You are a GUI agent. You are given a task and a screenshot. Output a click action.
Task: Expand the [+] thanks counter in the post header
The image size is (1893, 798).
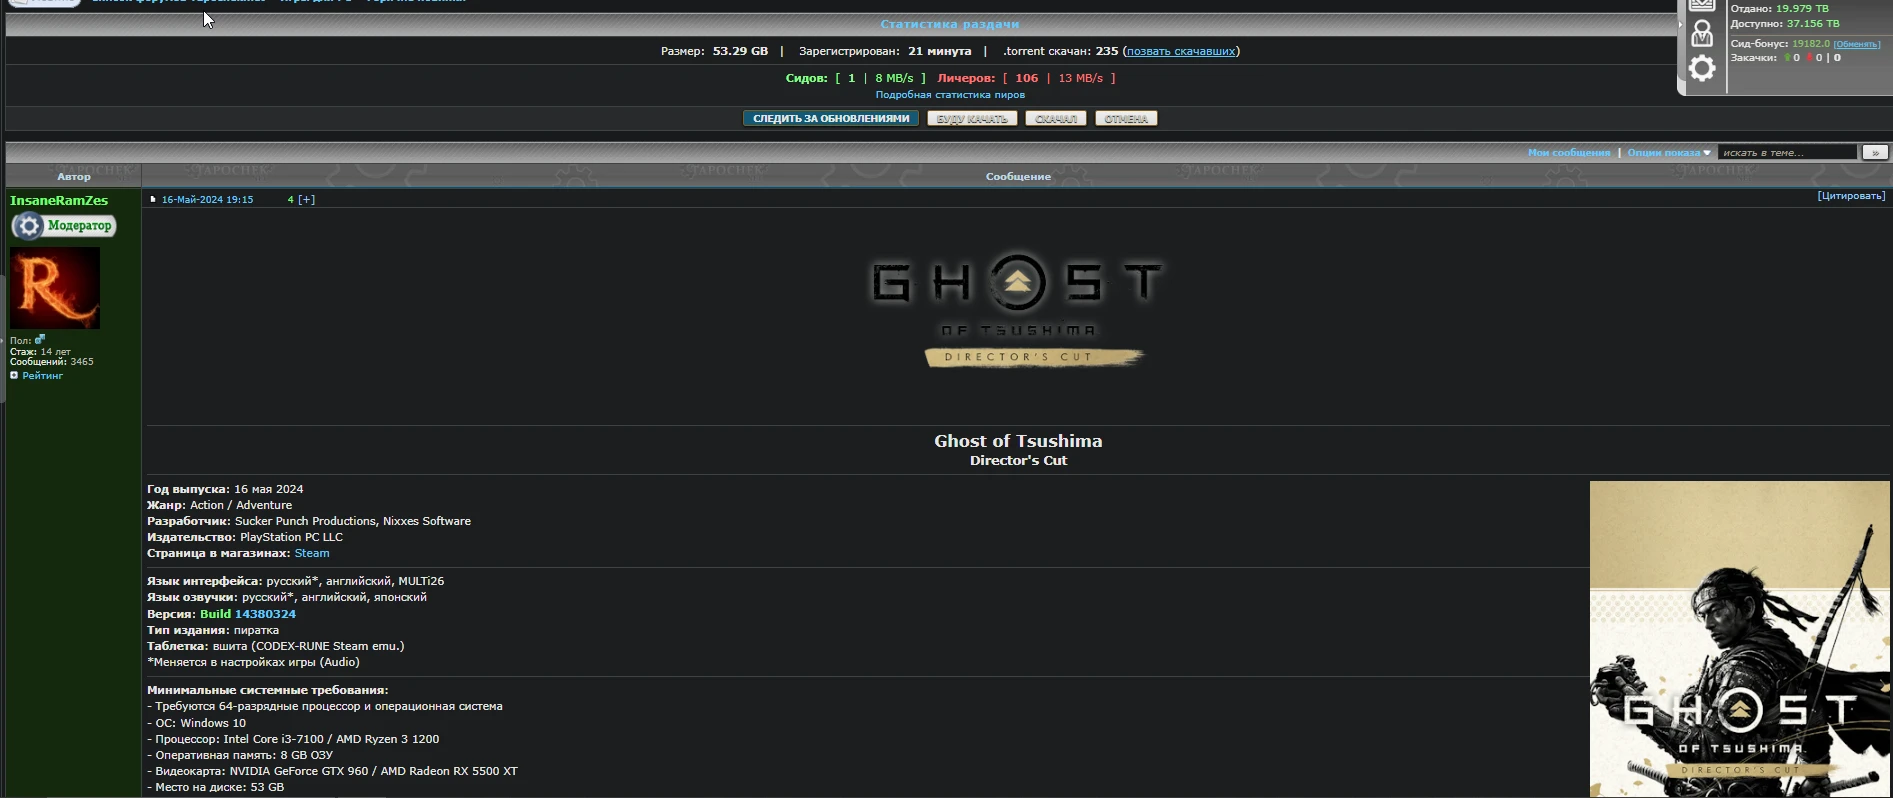[307, 200]
